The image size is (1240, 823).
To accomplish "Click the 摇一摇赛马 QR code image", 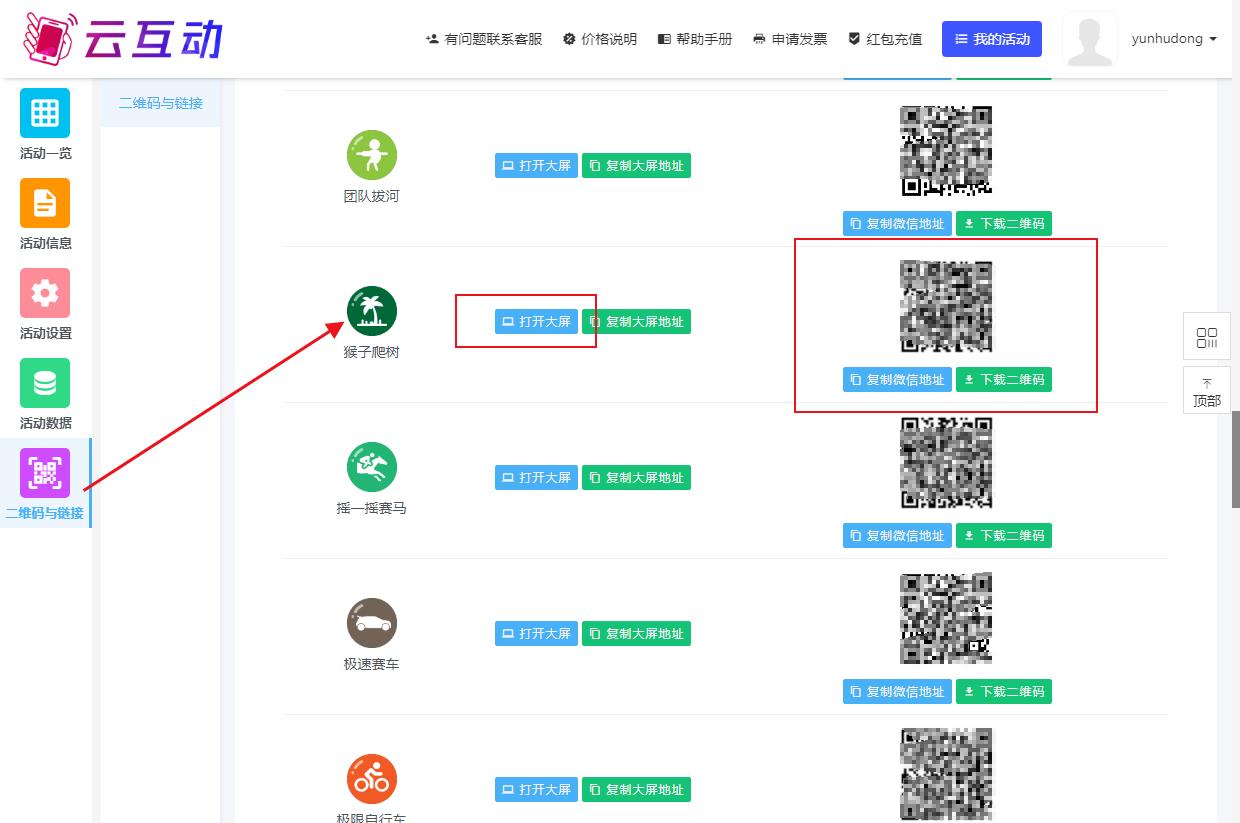I will click(x=947, y=463).
